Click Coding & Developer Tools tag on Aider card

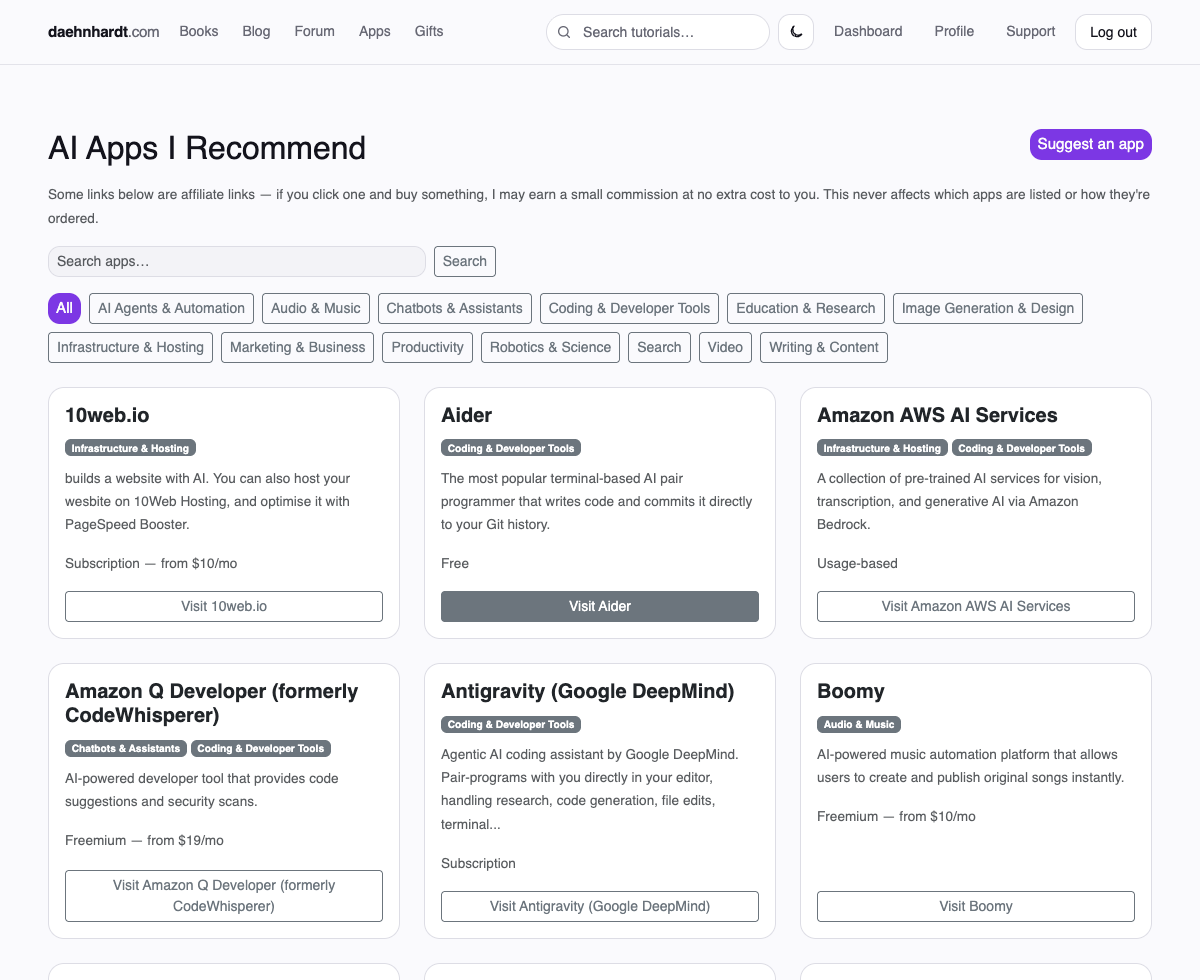tap(511, 448)
